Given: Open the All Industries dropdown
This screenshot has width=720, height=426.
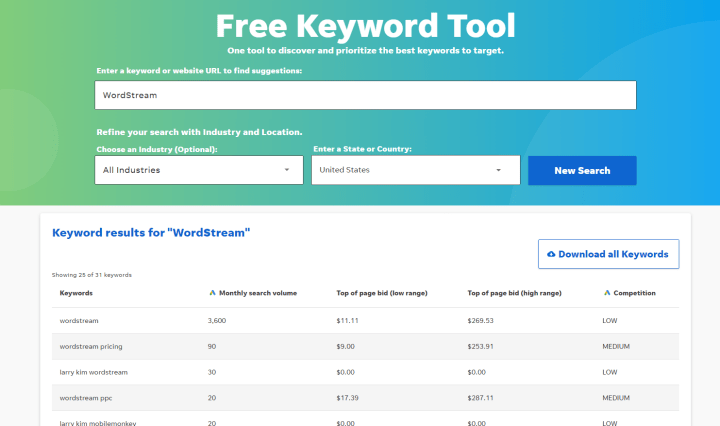Looking at the screenshot, I should pos(199,170).
